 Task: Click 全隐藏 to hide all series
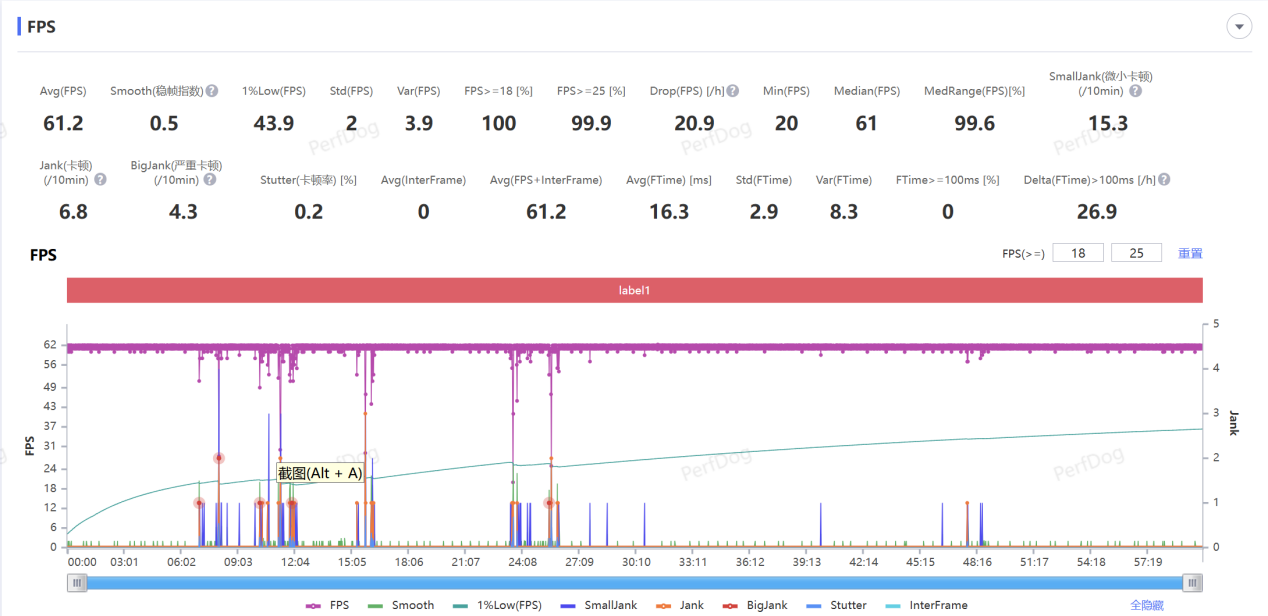1146,605
